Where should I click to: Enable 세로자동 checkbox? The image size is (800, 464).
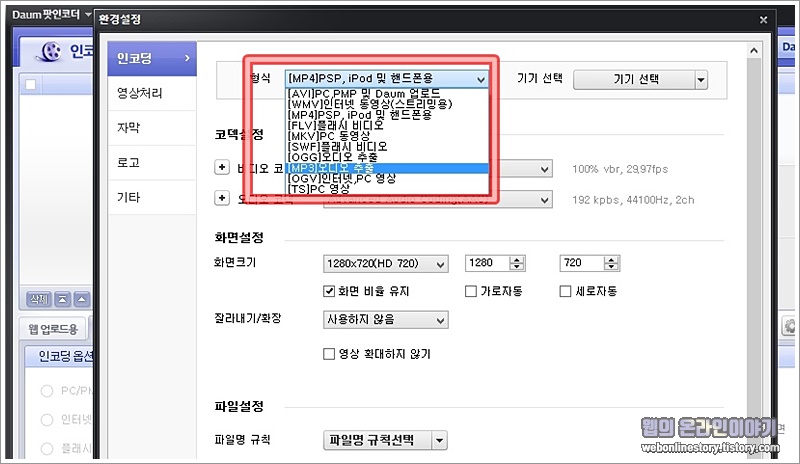click(x=565, y=291)
